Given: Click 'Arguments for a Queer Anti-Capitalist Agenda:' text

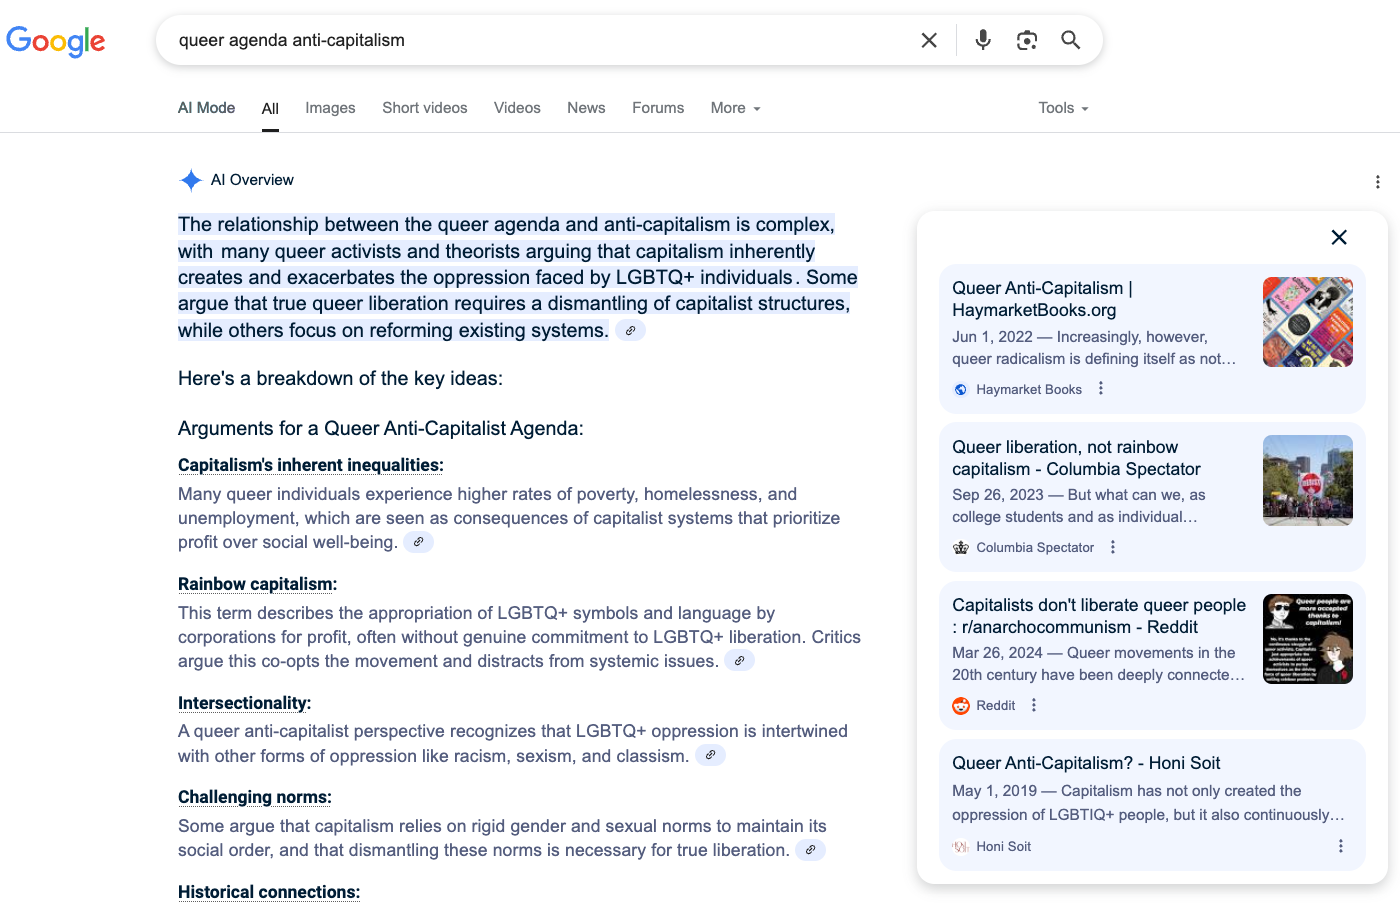Looking at the screenshot, I should tap(380, 428).
